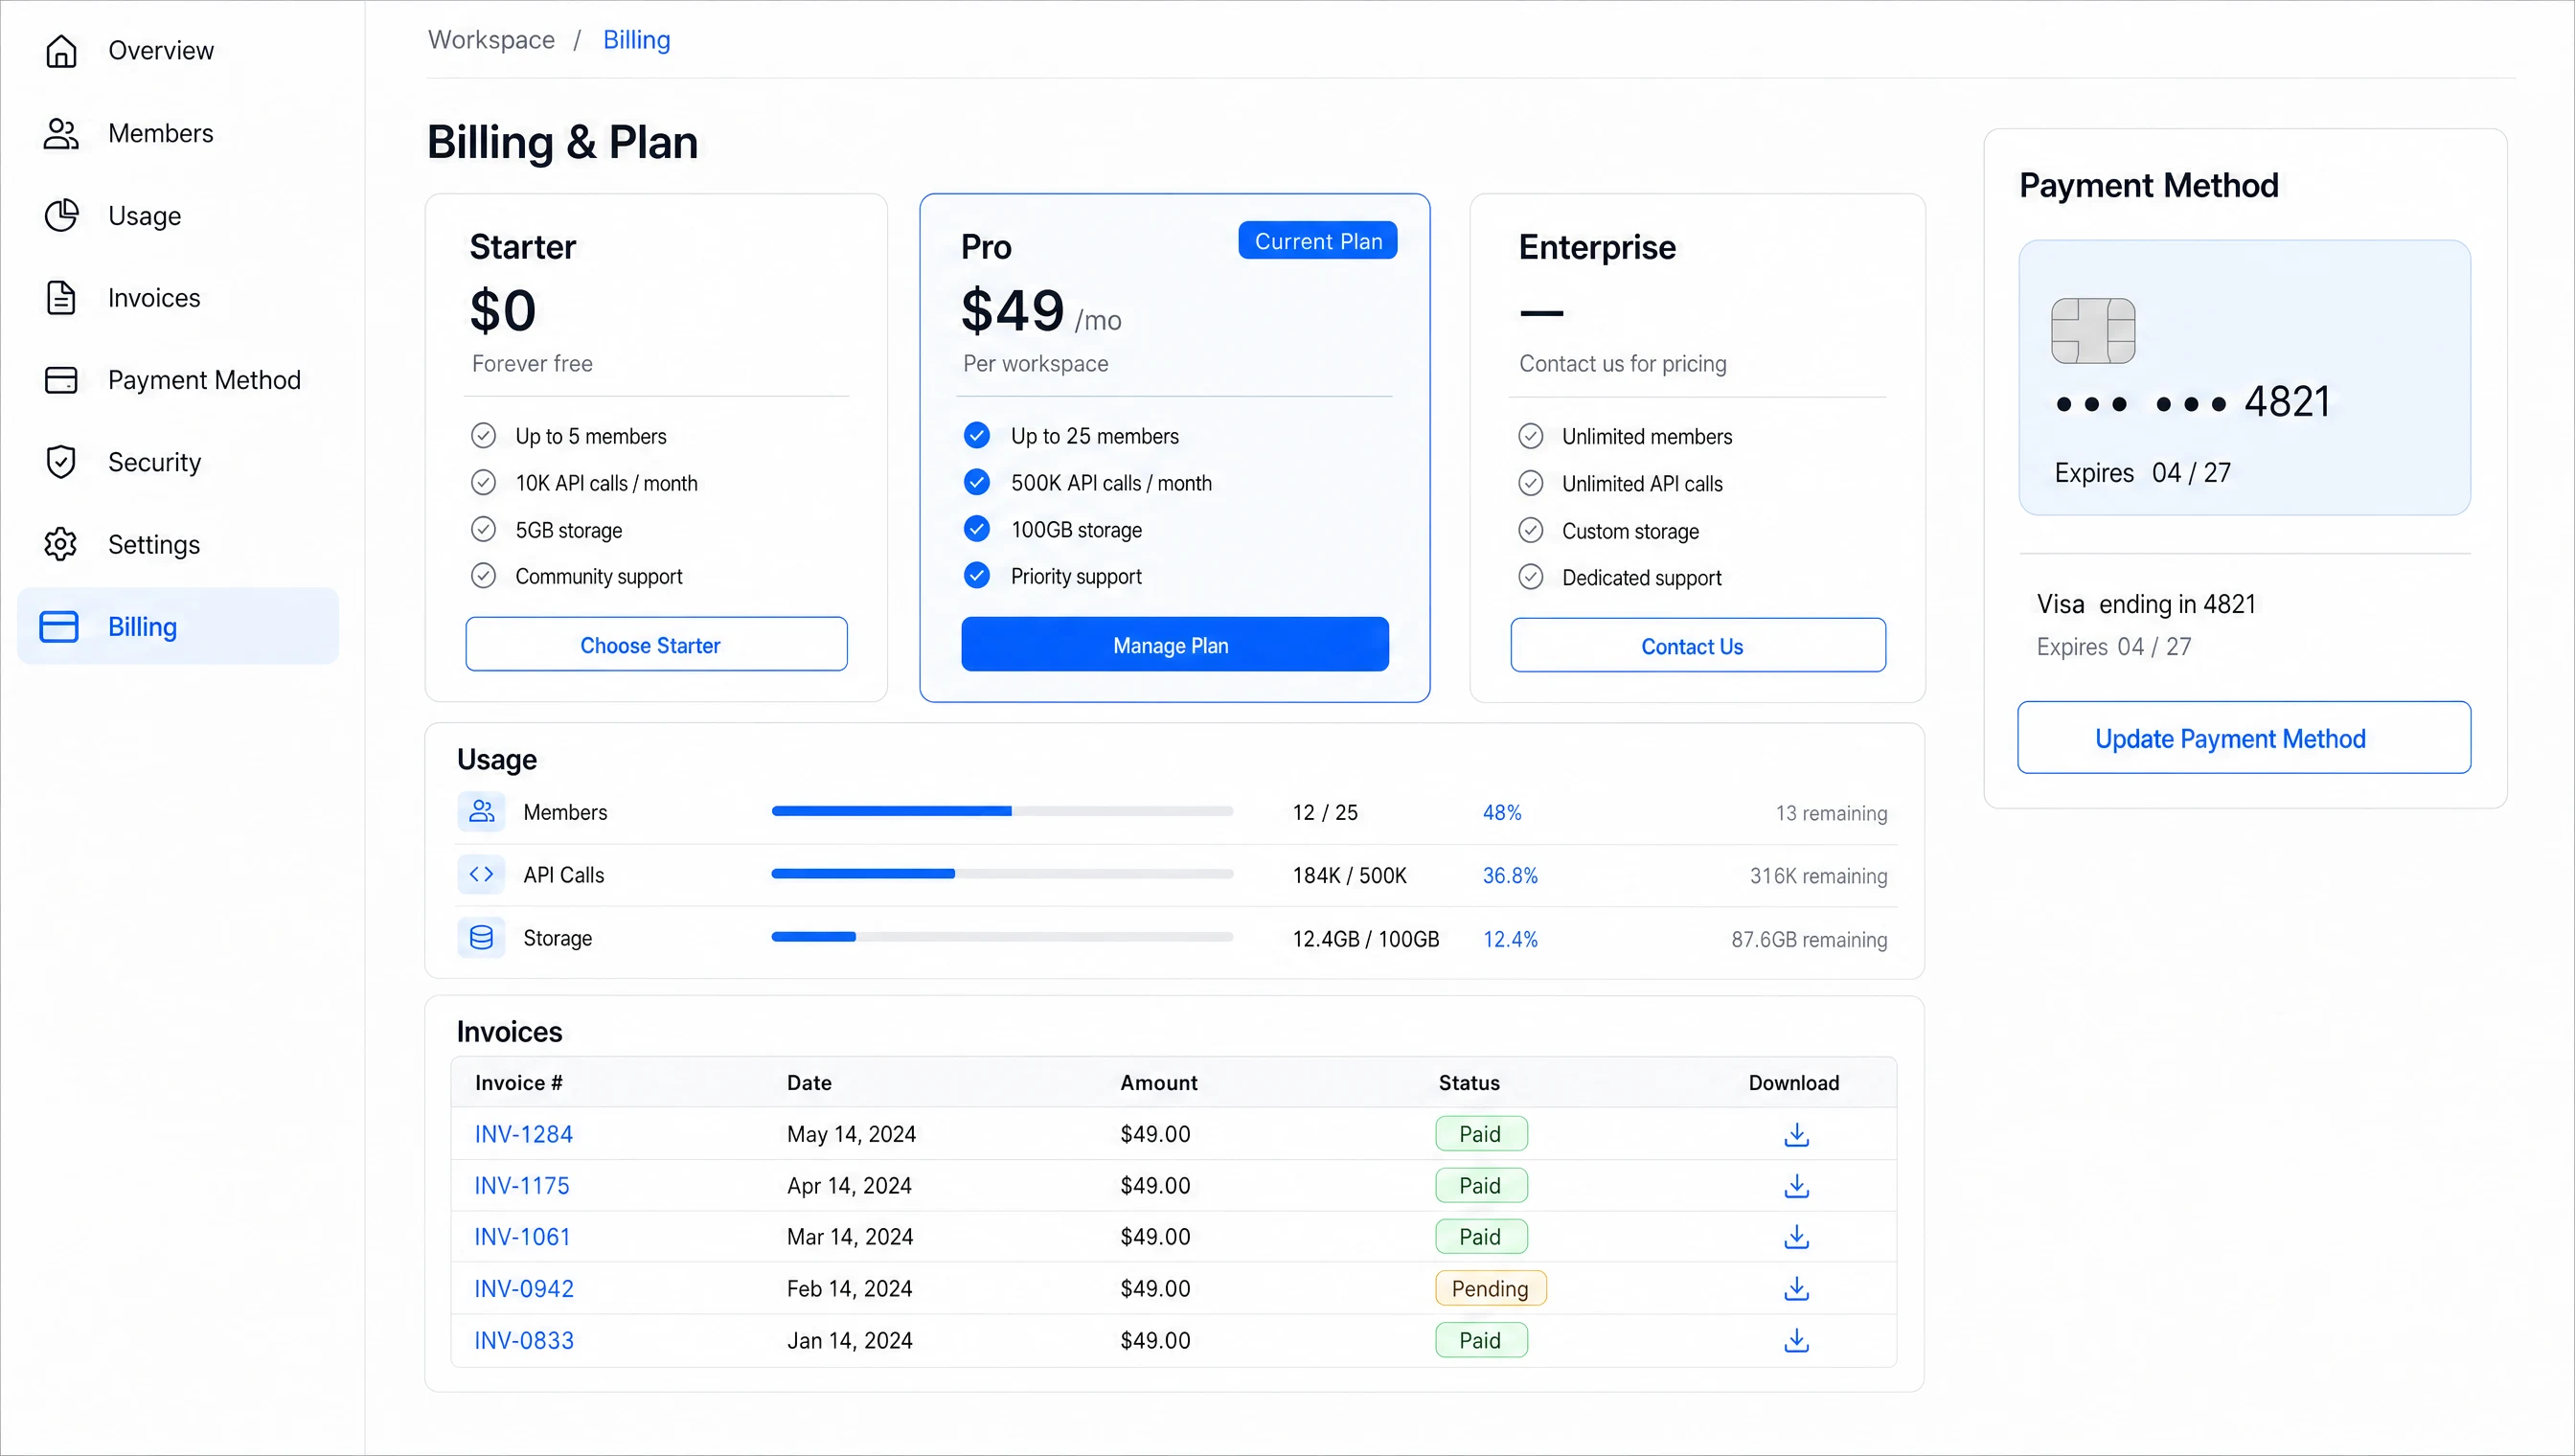Click the Payment Method card icon in sidebar

61,380
